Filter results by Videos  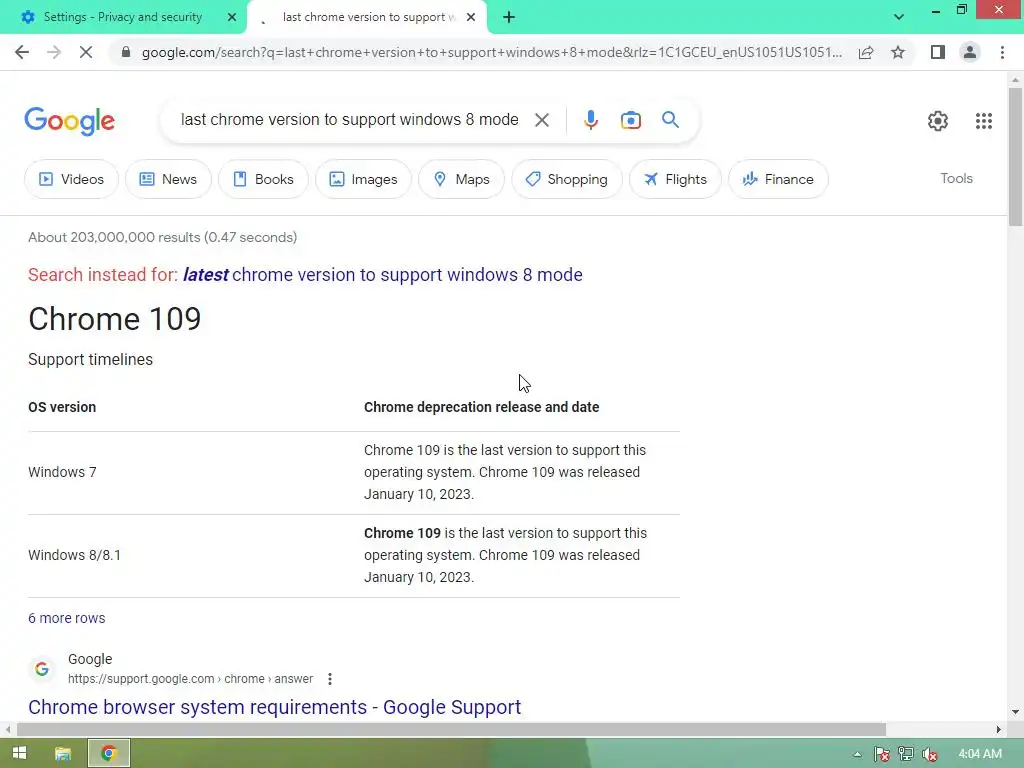click(x=71, y=179)
